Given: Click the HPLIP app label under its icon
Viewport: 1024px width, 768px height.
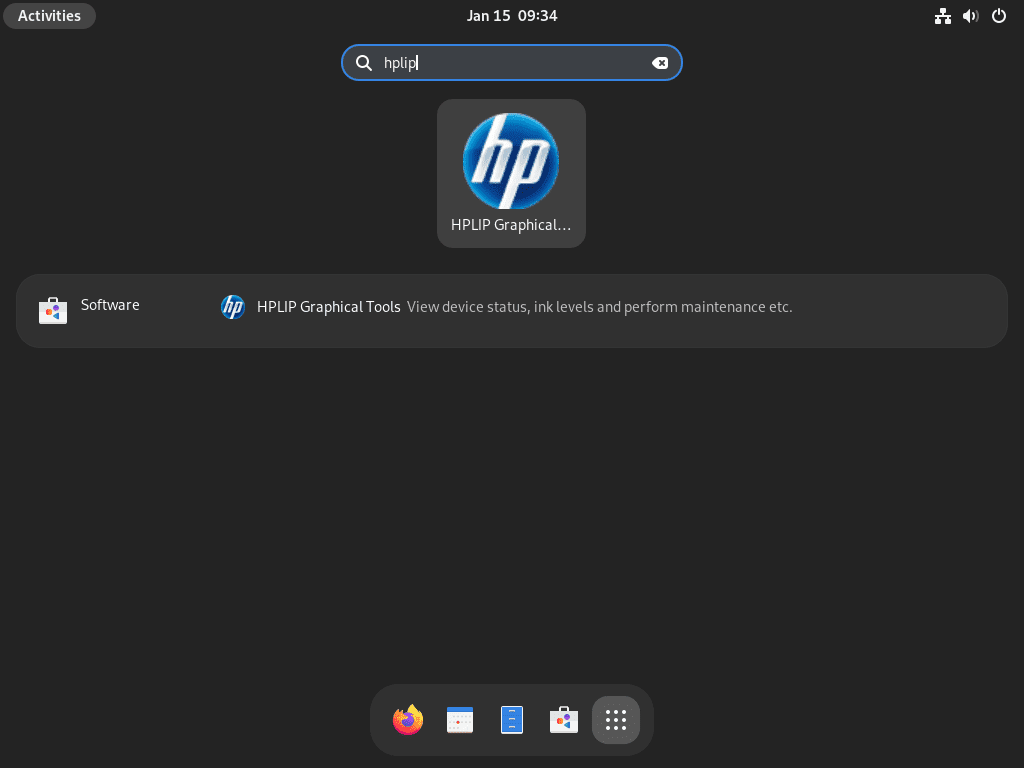Looking at the screenshot, I should pyautogui.click(x=511, y=225).
